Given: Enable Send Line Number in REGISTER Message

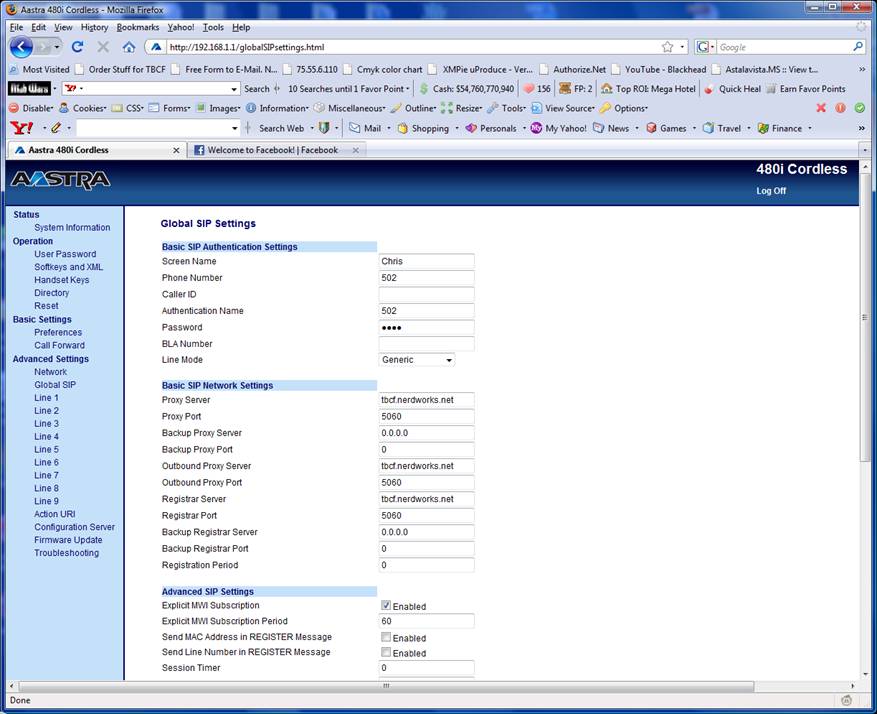Looking at the screenshot, I should [x=386, y=652].
